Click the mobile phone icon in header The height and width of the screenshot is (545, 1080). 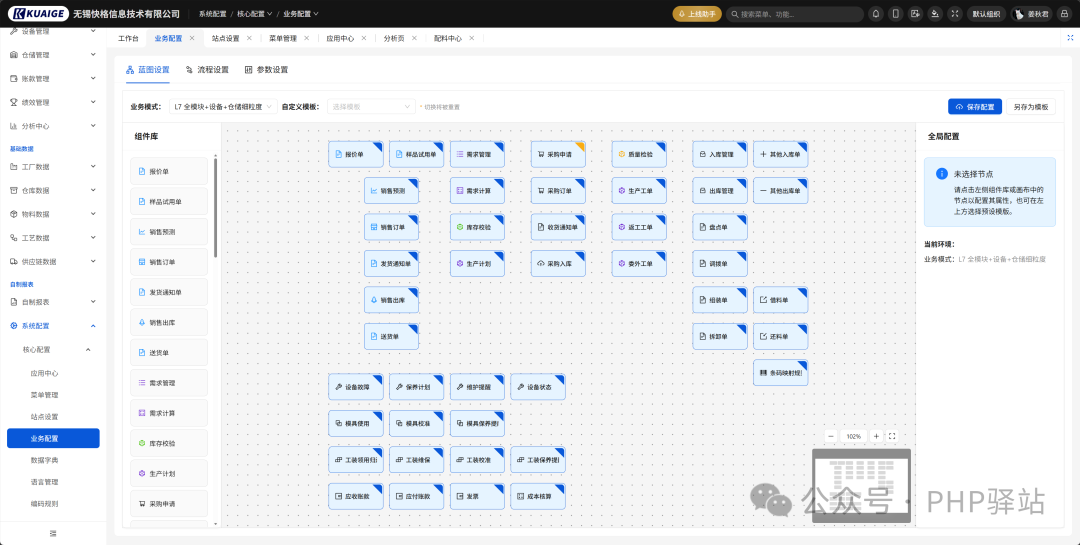pyautogui.click(x=895, y=14)
